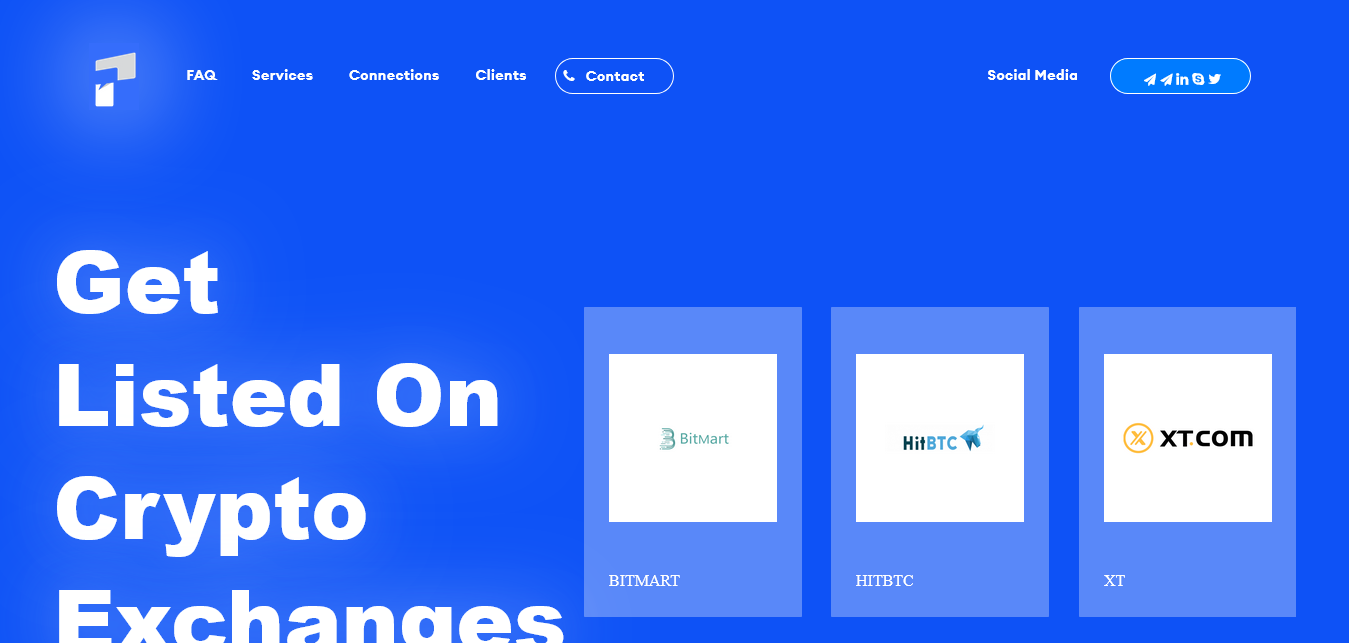Go to the Services section
The image size is (1349, 643).
(x=282, y=75)
